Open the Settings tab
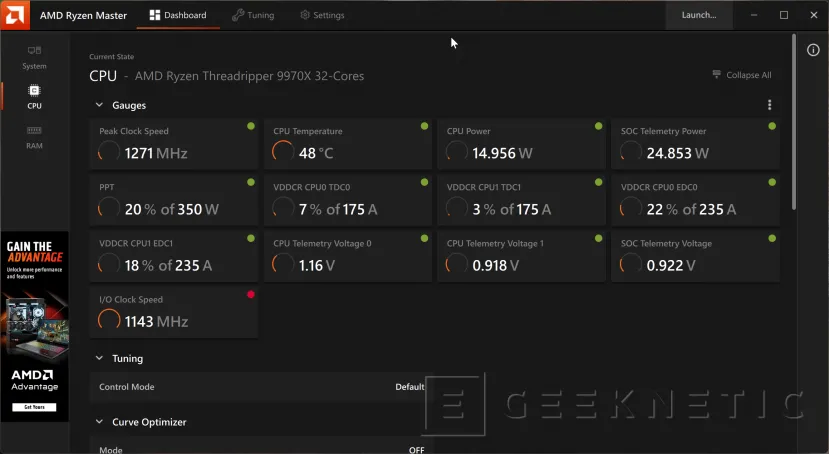Screen dimensions: 829x454 [x=322, y=15]
